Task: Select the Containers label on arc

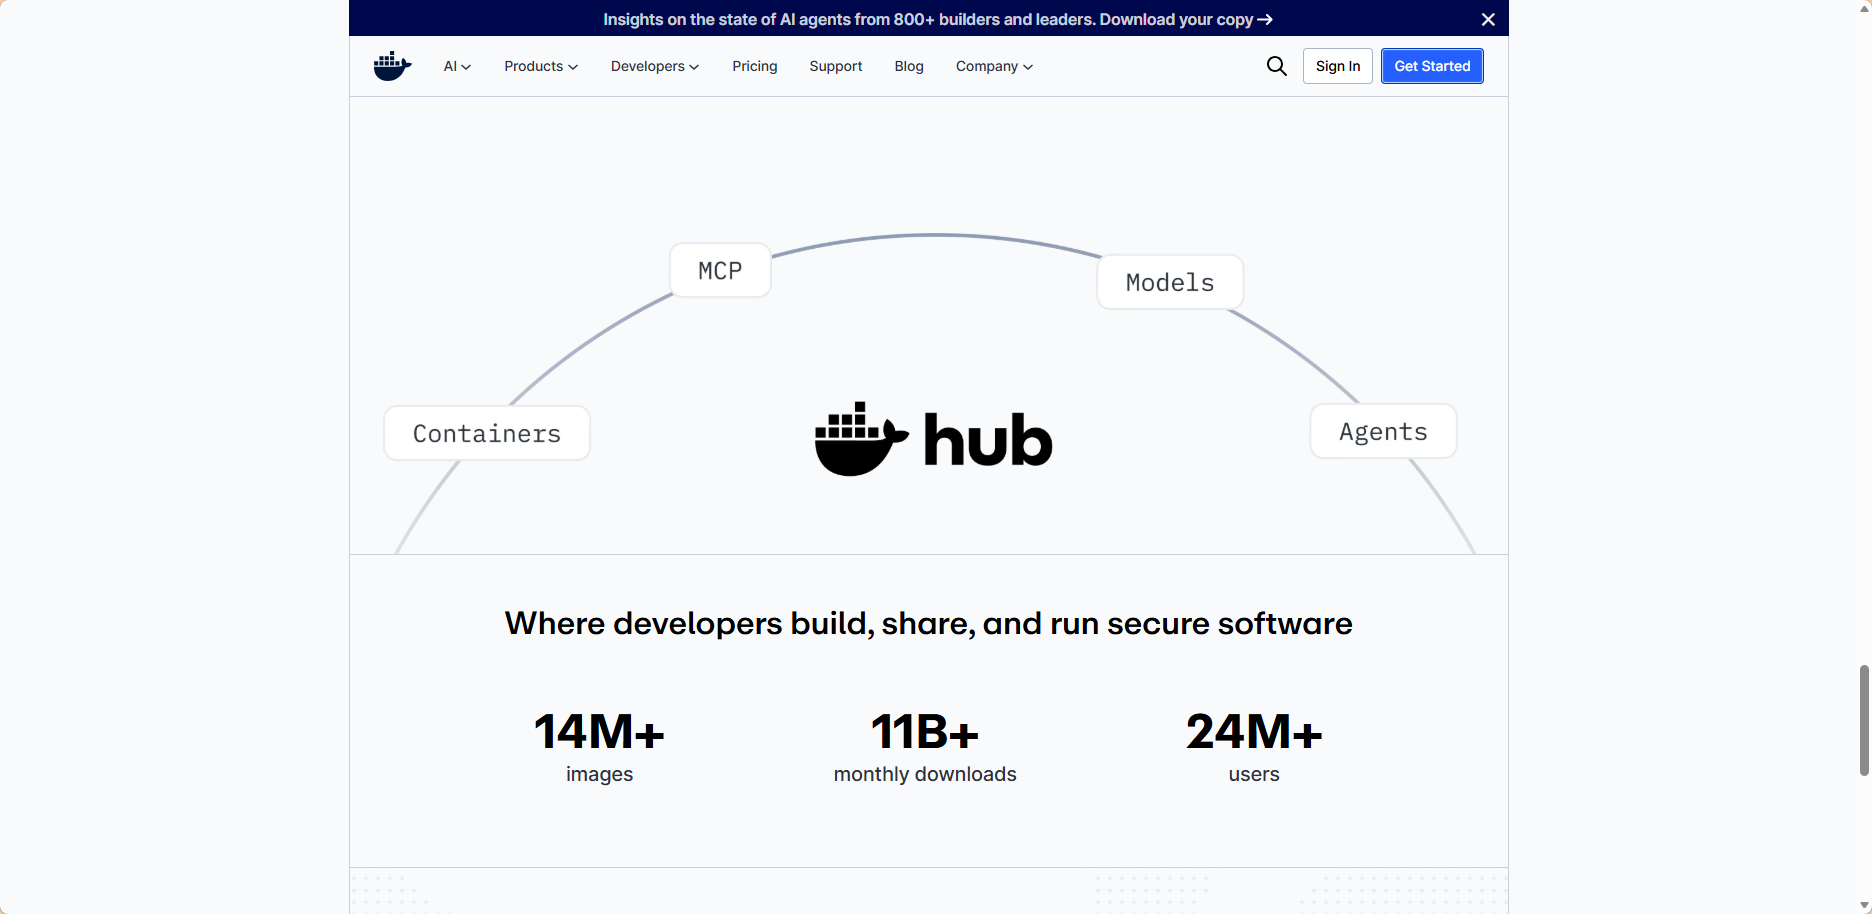Action: point(487,433)
